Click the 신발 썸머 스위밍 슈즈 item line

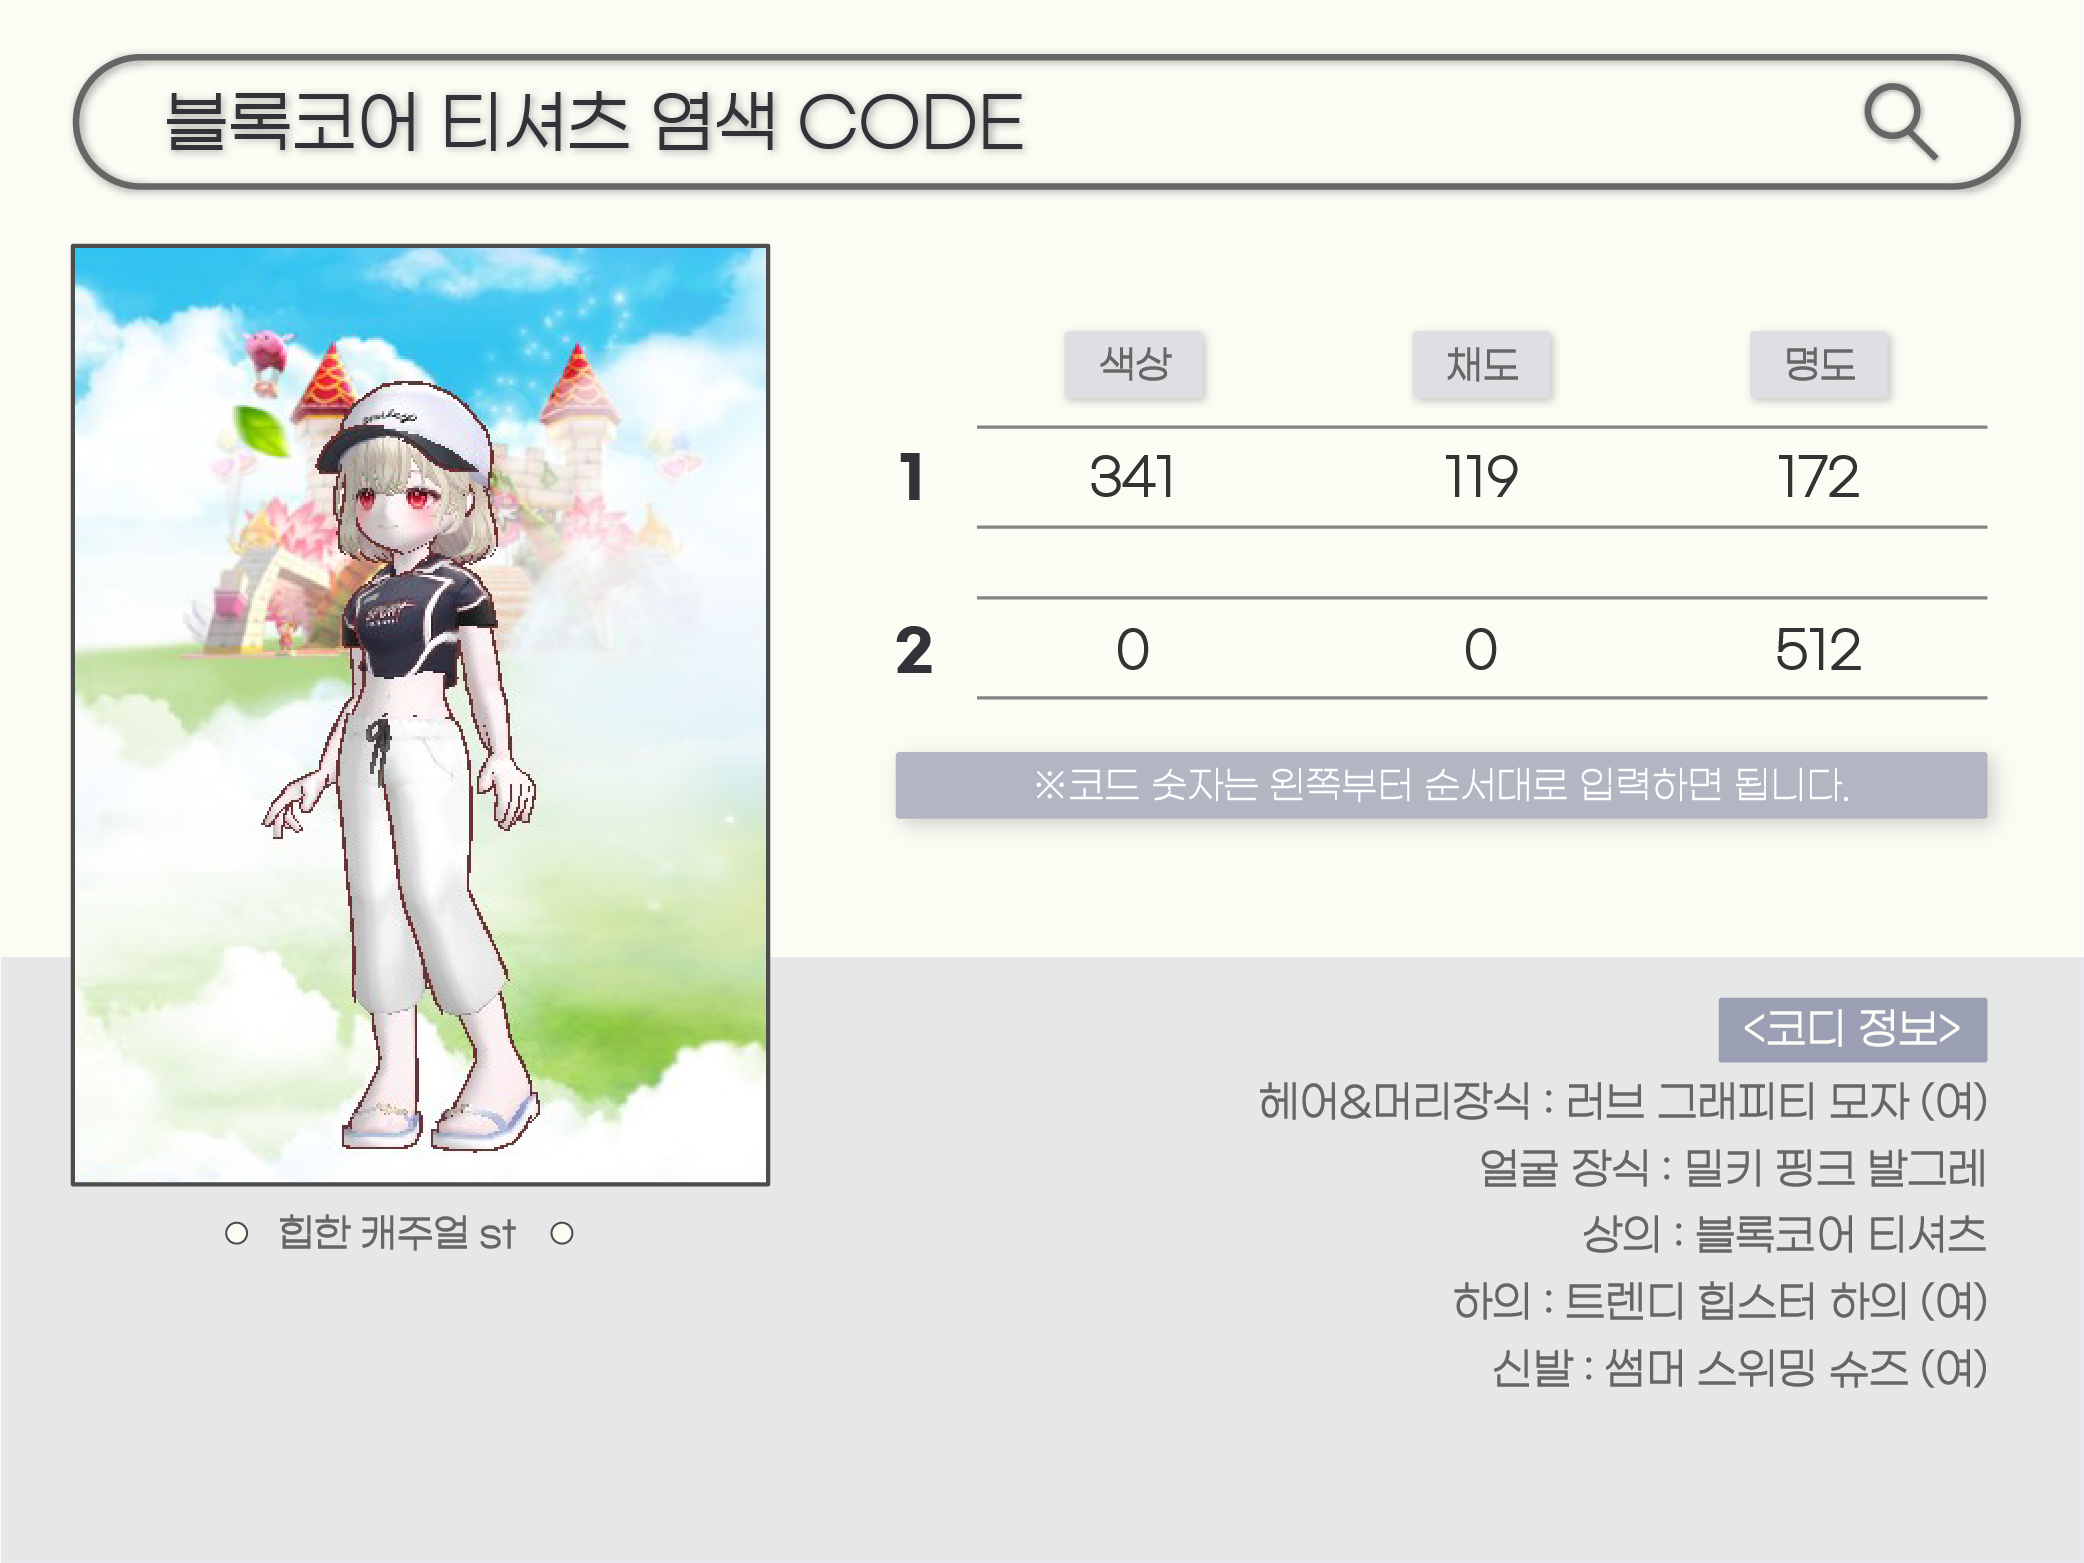[x=1739, y=1368]
